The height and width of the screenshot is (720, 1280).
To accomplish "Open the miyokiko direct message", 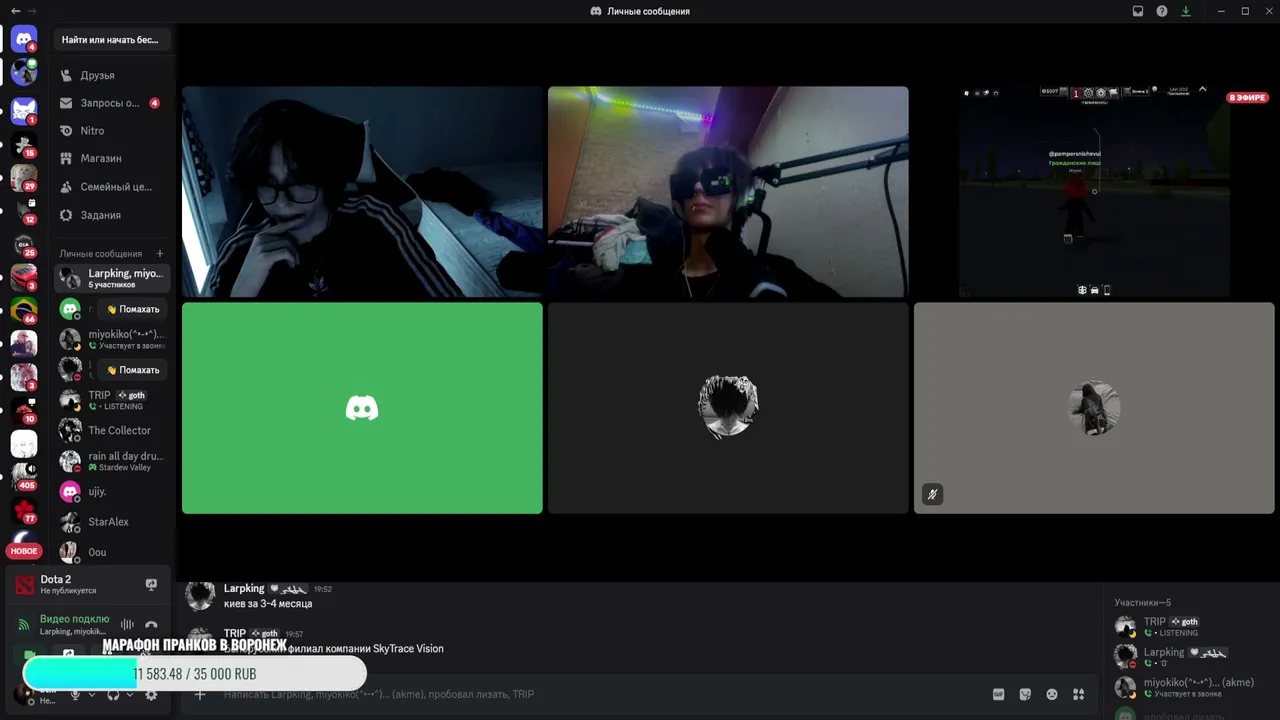I will pos(112,339).
